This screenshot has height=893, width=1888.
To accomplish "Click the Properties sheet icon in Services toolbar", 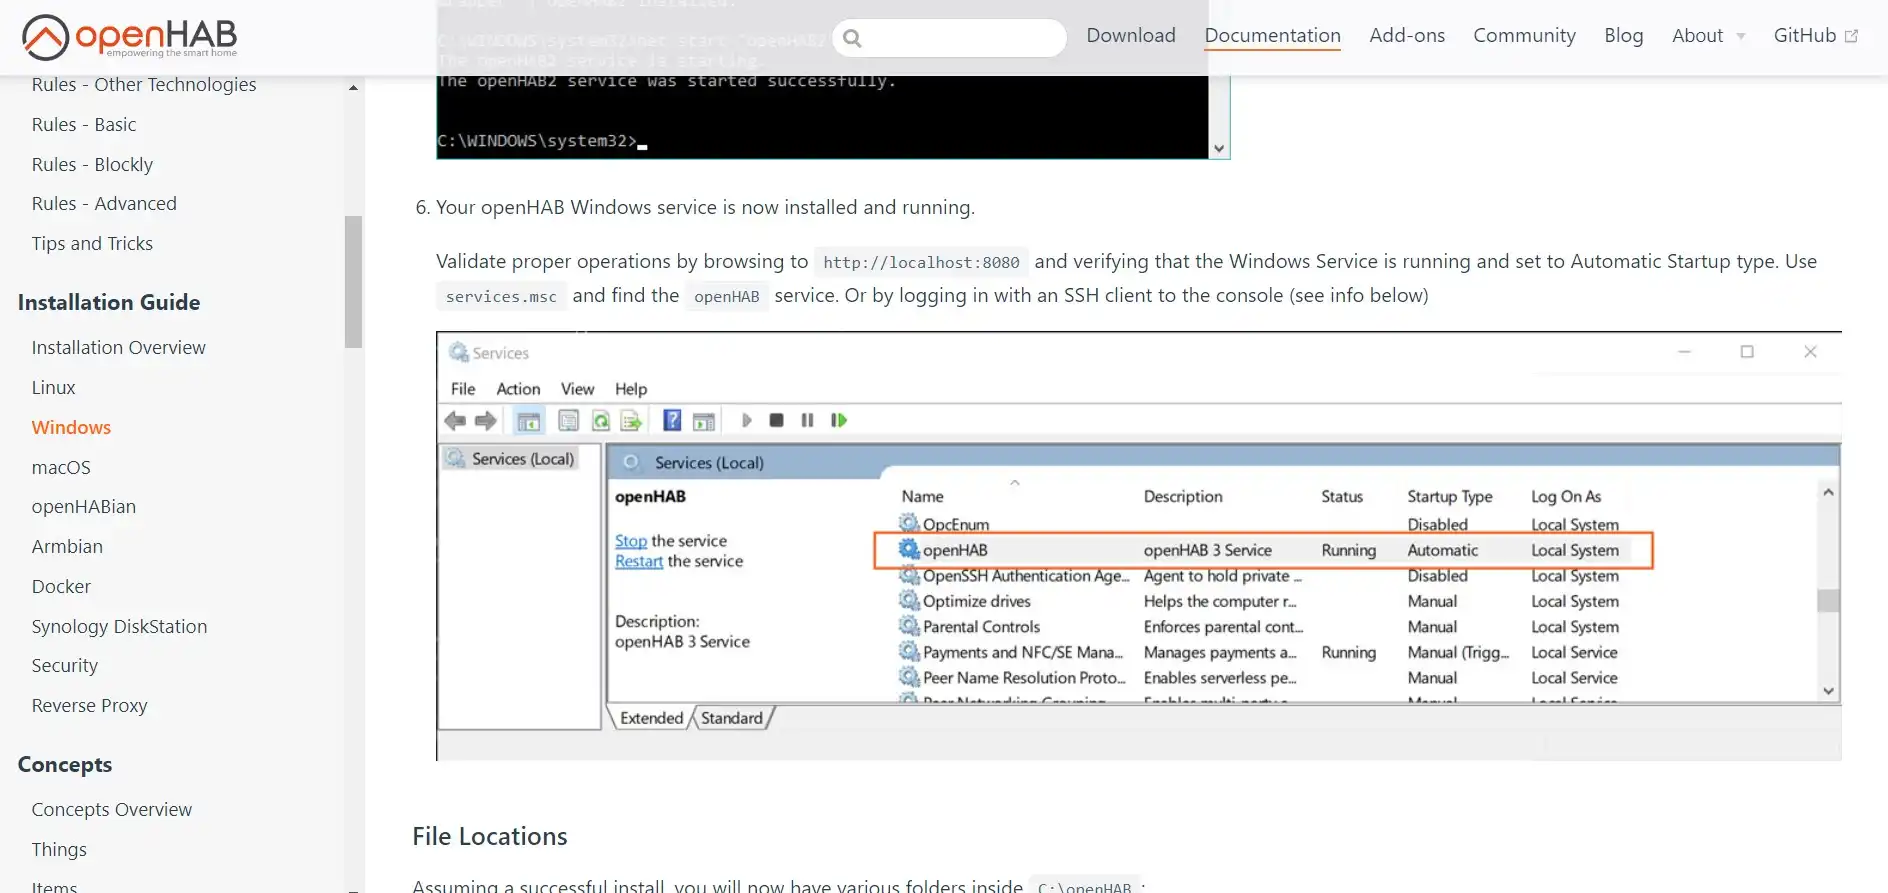I will click(x=568, y=421).
